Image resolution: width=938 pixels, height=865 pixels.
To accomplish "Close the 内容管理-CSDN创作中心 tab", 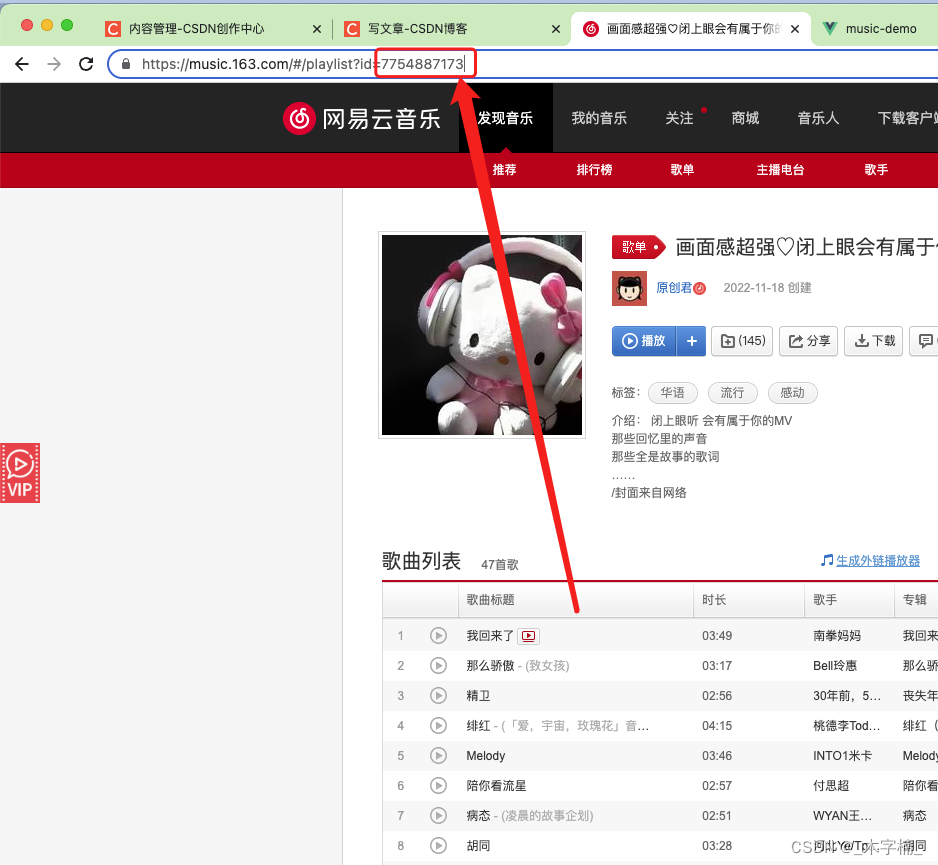I will click(317, 29).
